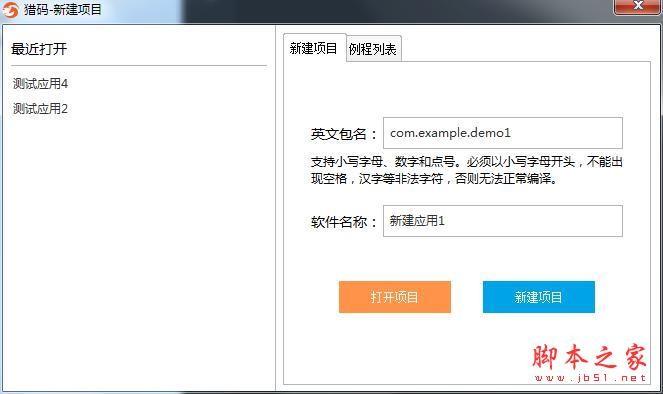
Task: Click the 软件名称 label
Action: 344,222
